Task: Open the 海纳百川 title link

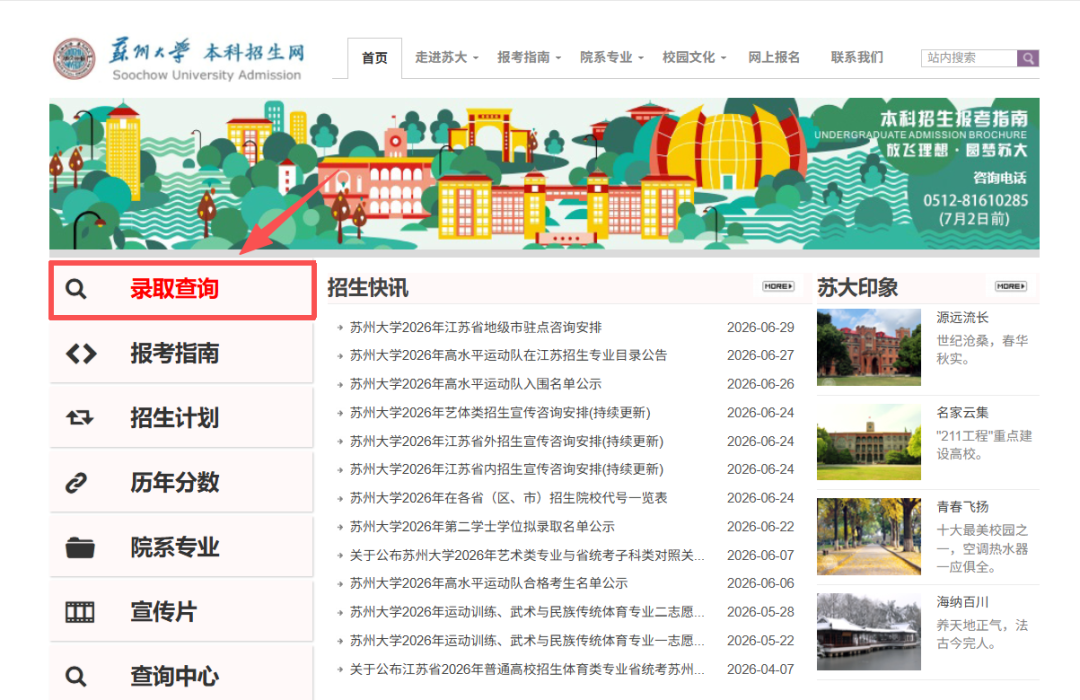Action: click(x=962, y=602)
